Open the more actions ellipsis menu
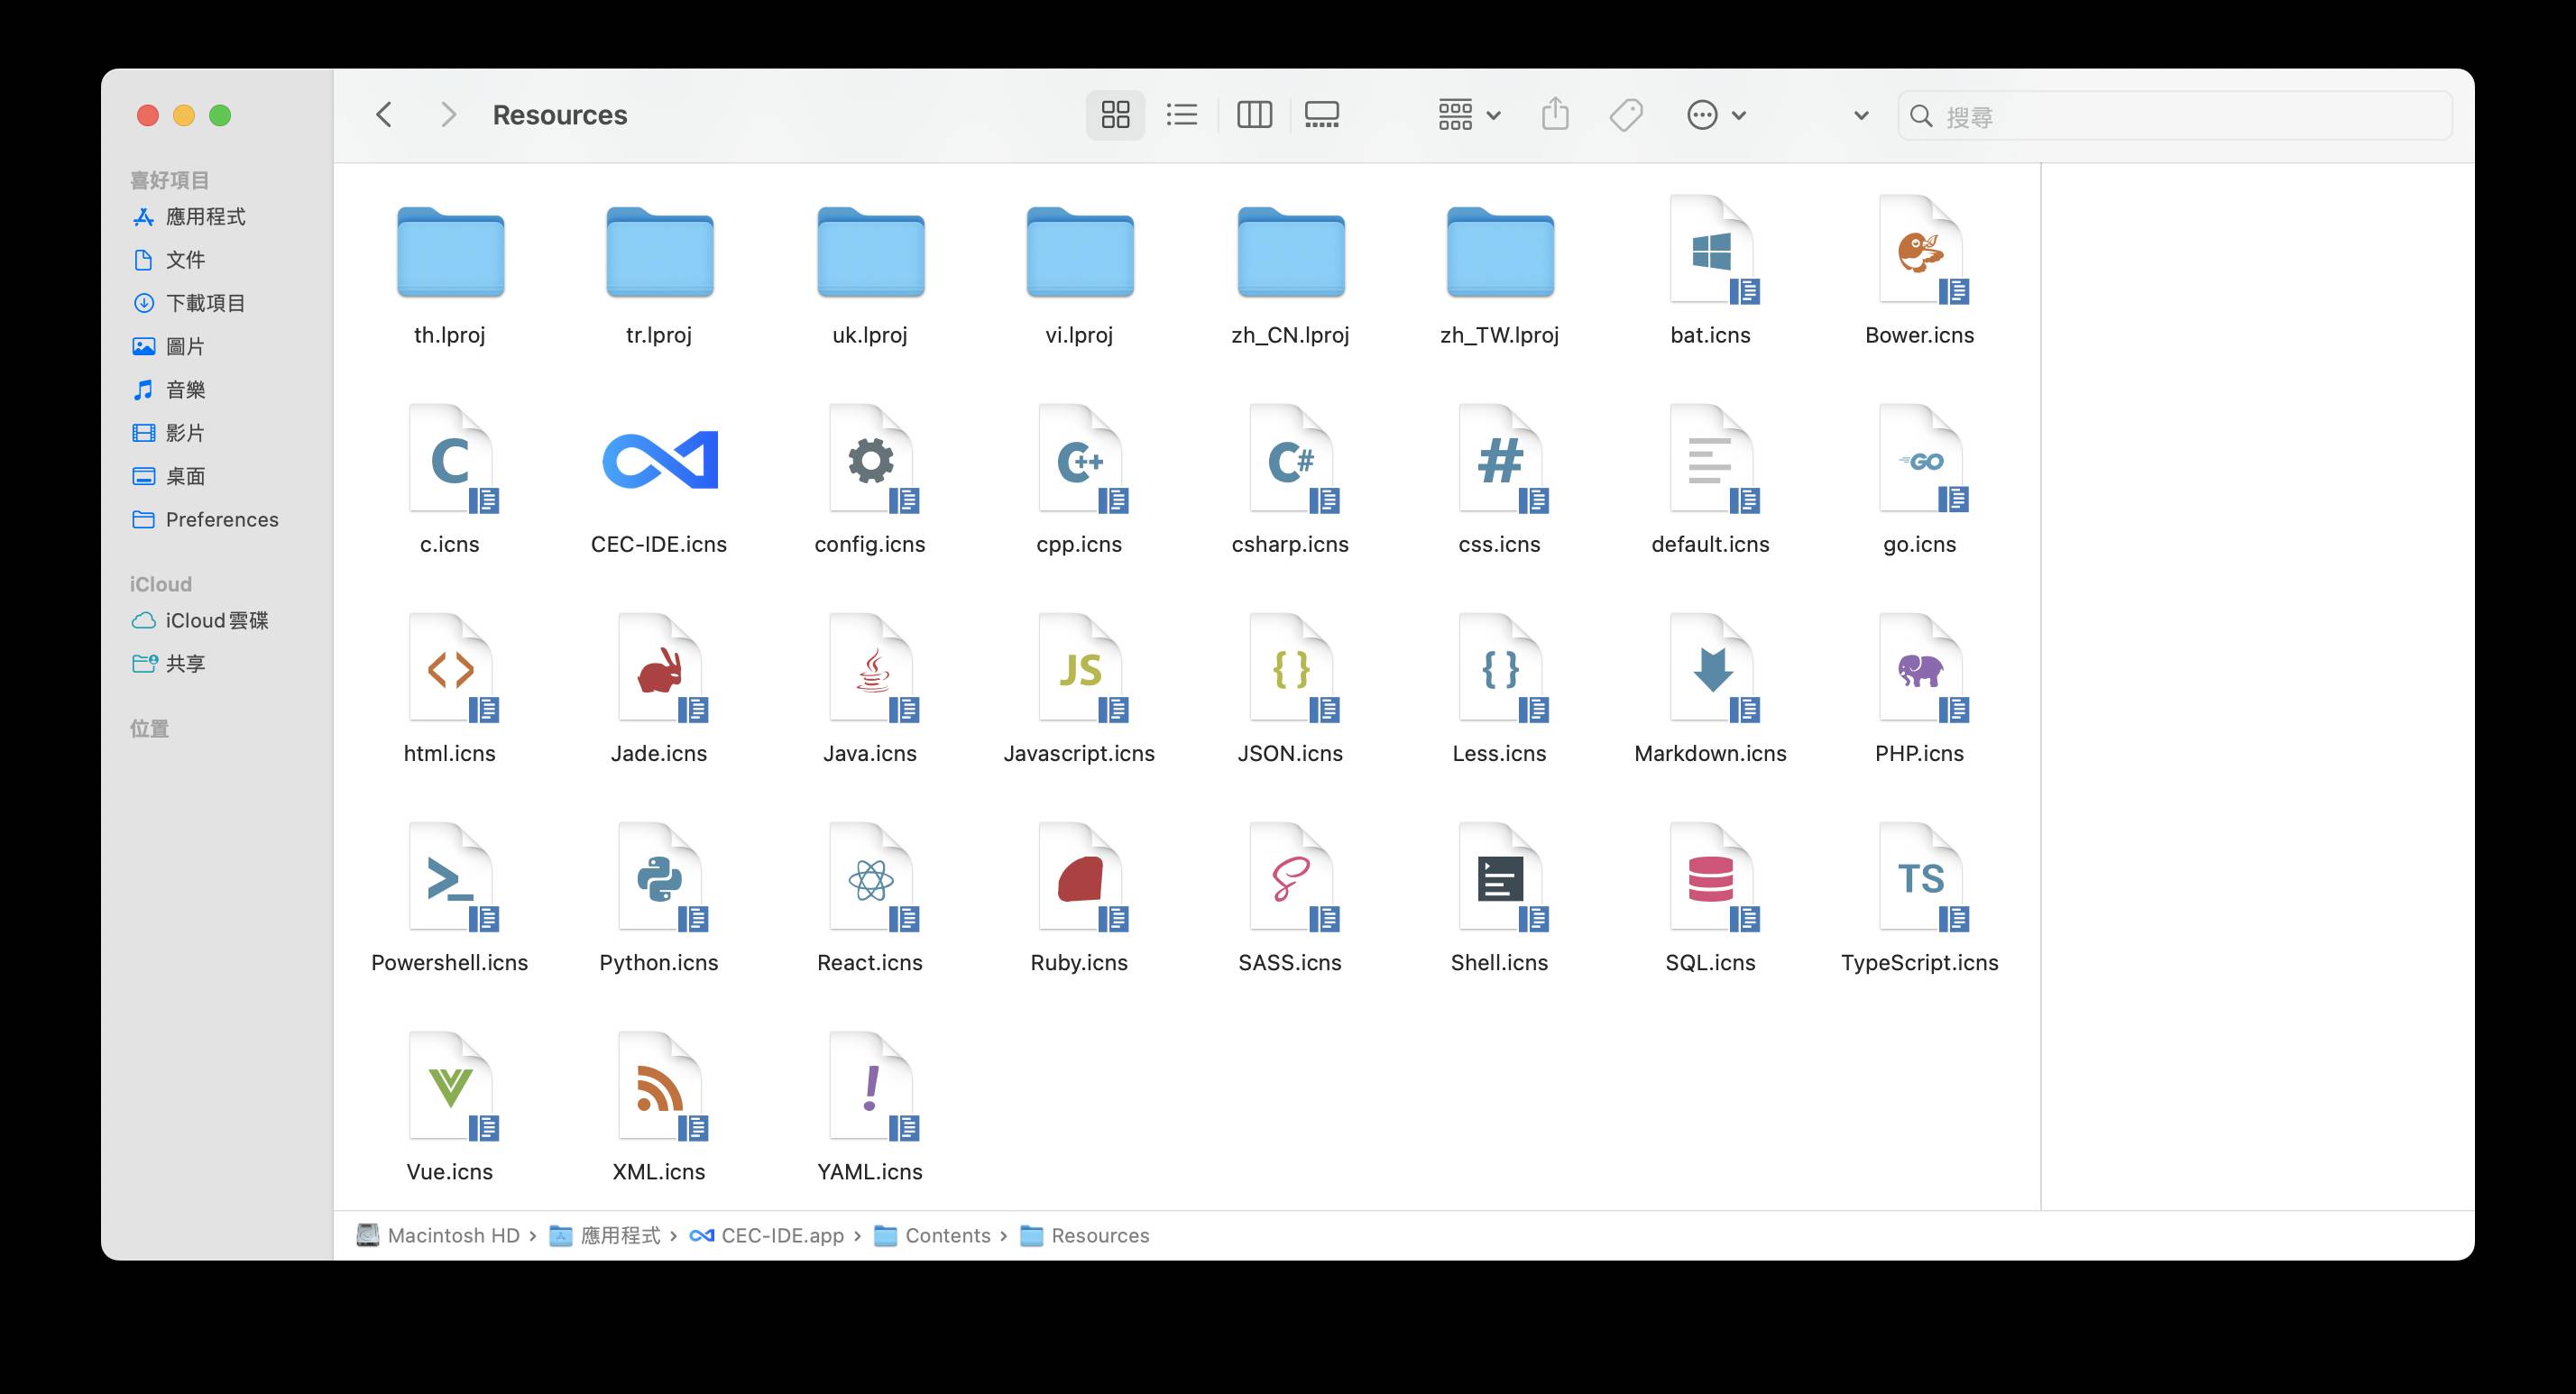The image size is (2576, 1394). click(1716, 115)
